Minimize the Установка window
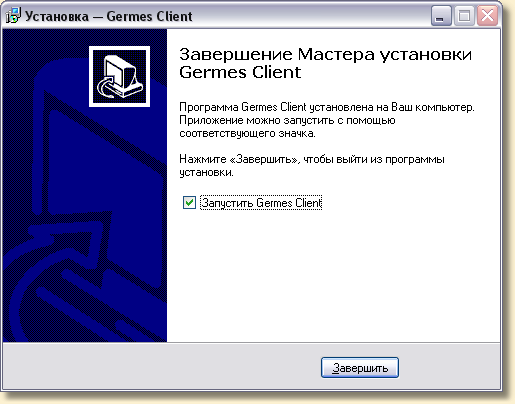 click(x=441, y=16)
